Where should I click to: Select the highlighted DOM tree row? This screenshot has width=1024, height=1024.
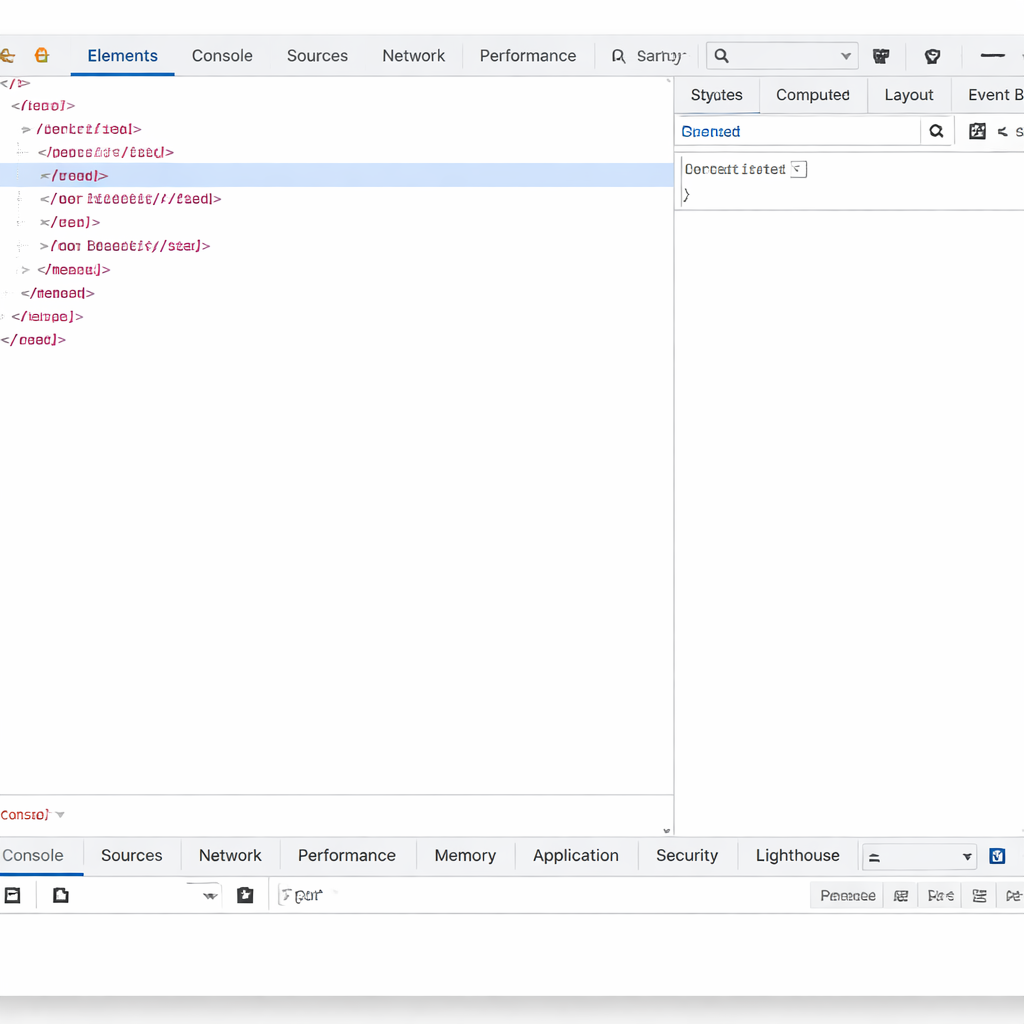coord(336,176)
